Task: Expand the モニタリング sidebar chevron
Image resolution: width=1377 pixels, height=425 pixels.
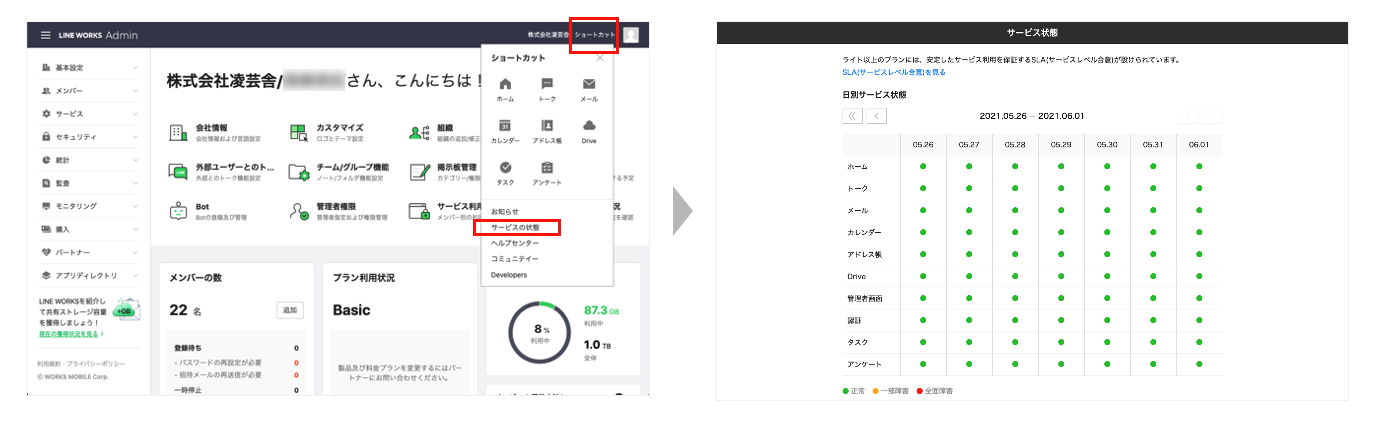Action: tap(134, 205)
